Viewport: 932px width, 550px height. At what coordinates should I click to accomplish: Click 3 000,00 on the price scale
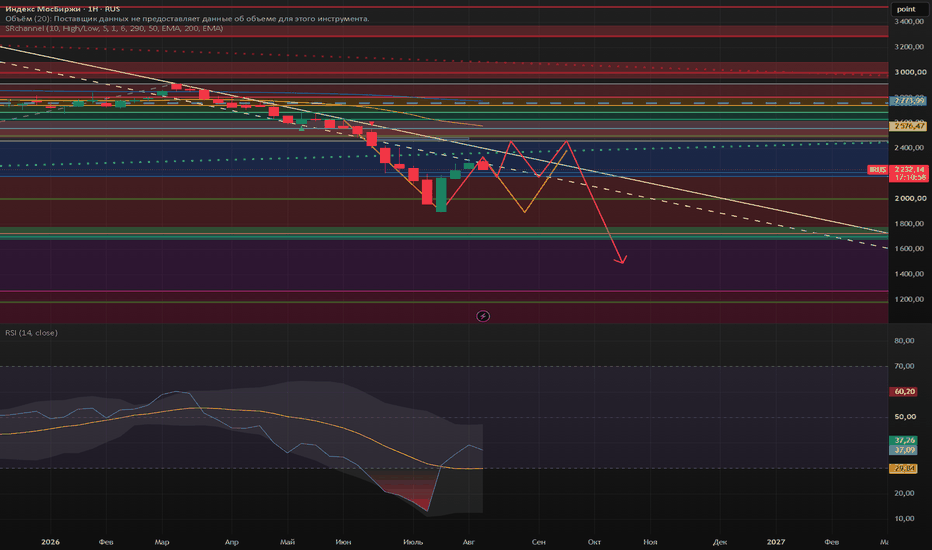click(909, 72)
